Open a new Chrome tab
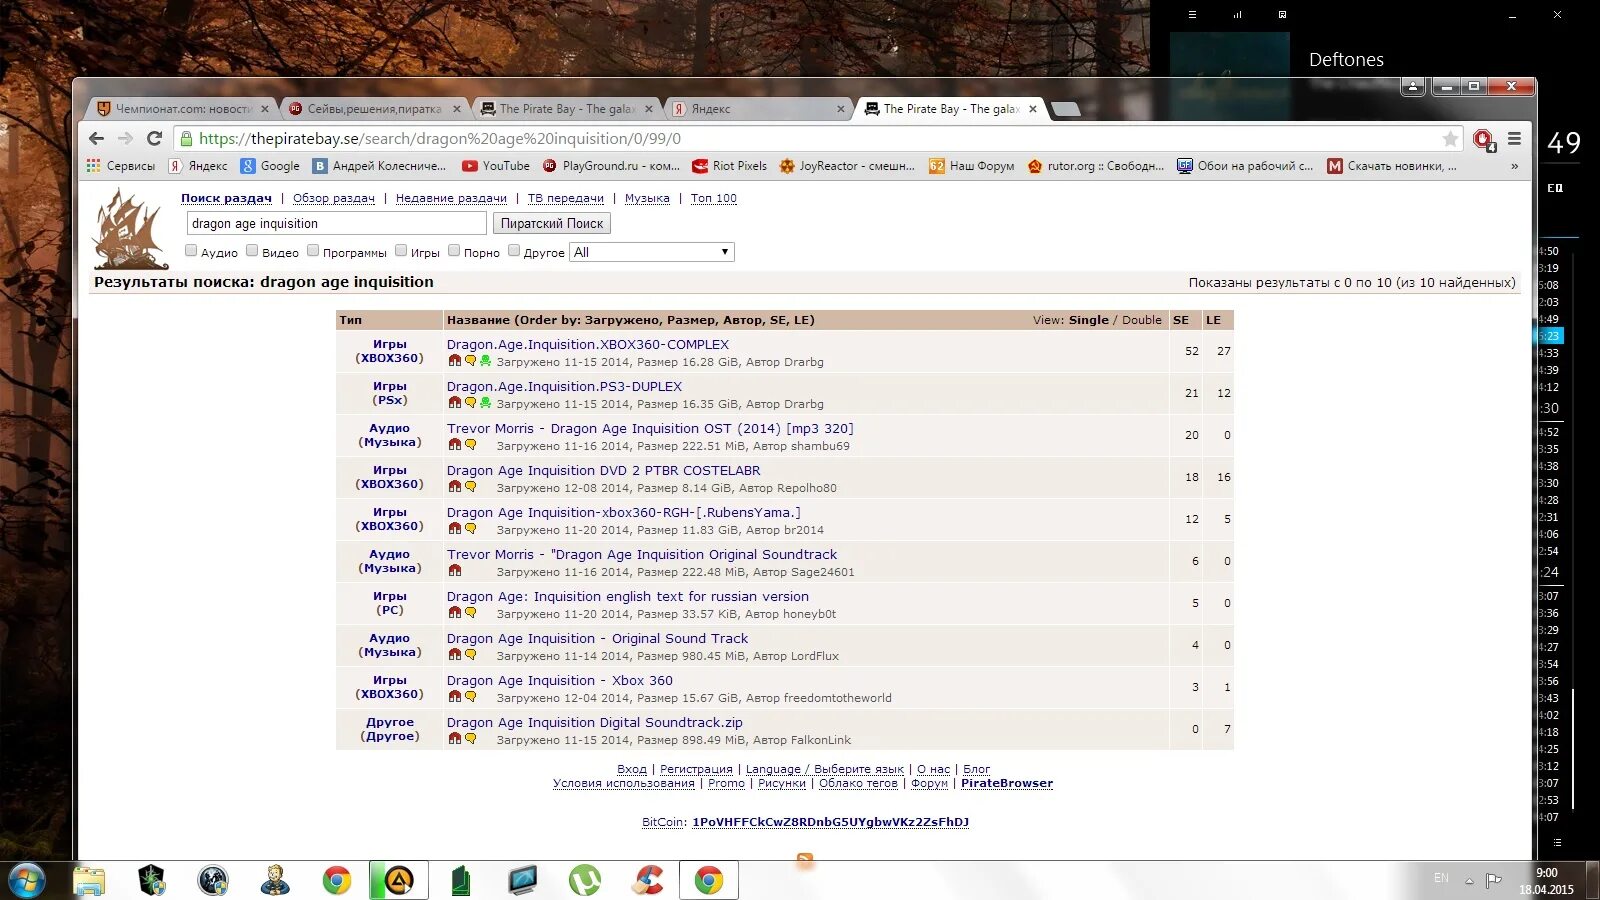This screenshot has width=1600, height=900. point(1066,109)
